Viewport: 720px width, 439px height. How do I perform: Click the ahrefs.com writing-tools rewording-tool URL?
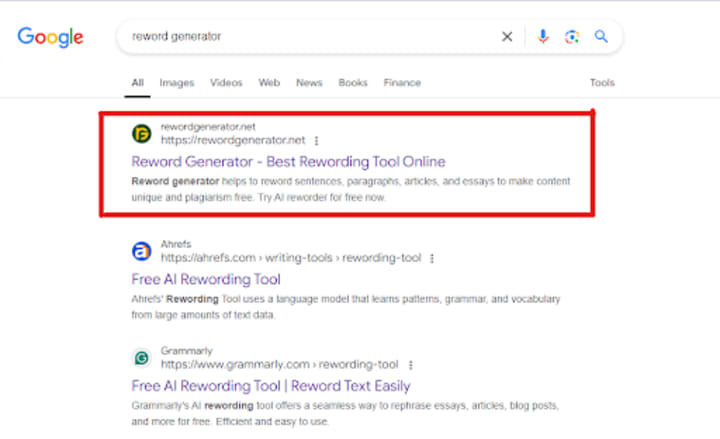click(291, 258)
